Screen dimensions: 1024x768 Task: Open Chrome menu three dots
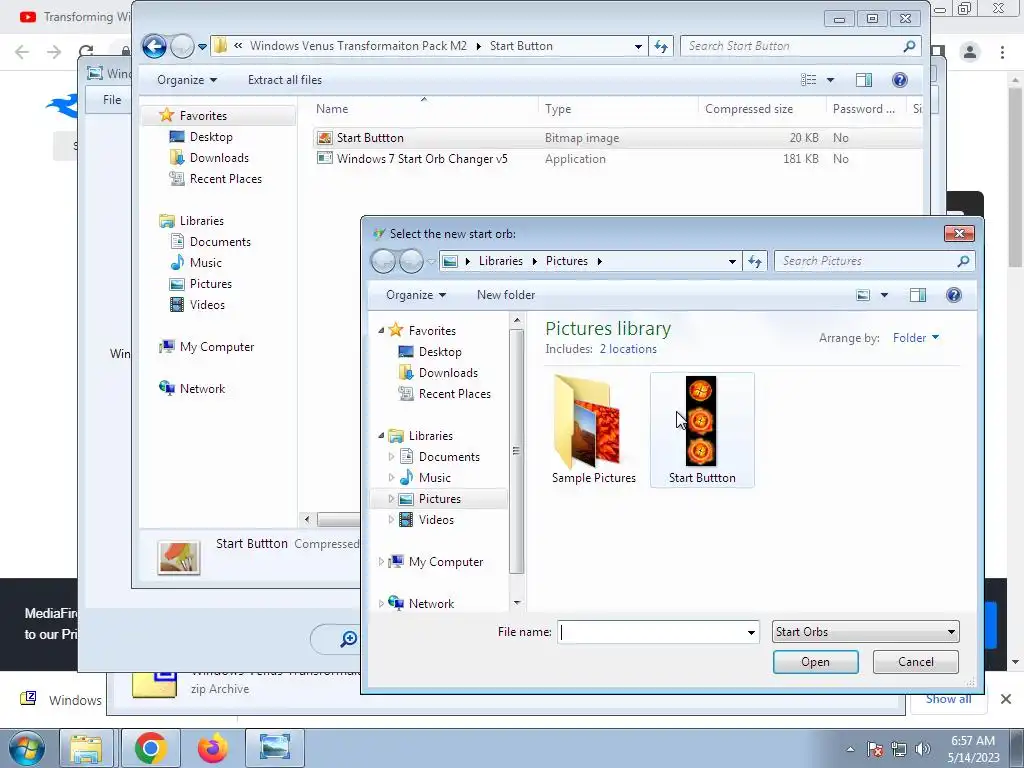pos(1002,52)
